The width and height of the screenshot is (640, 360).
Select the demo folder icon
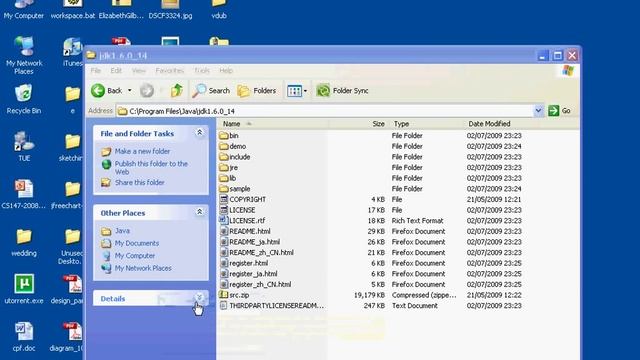(x=223, y=146)
